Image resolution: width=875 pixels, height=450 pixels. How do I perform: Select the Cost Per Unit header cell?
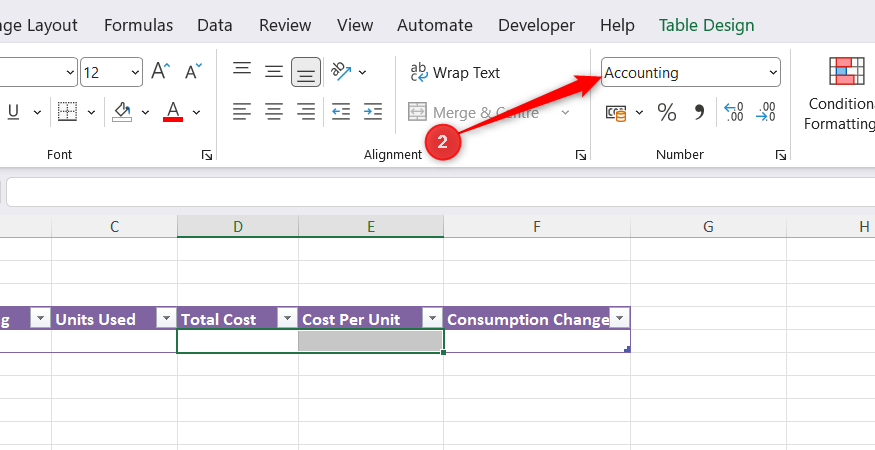371,318
